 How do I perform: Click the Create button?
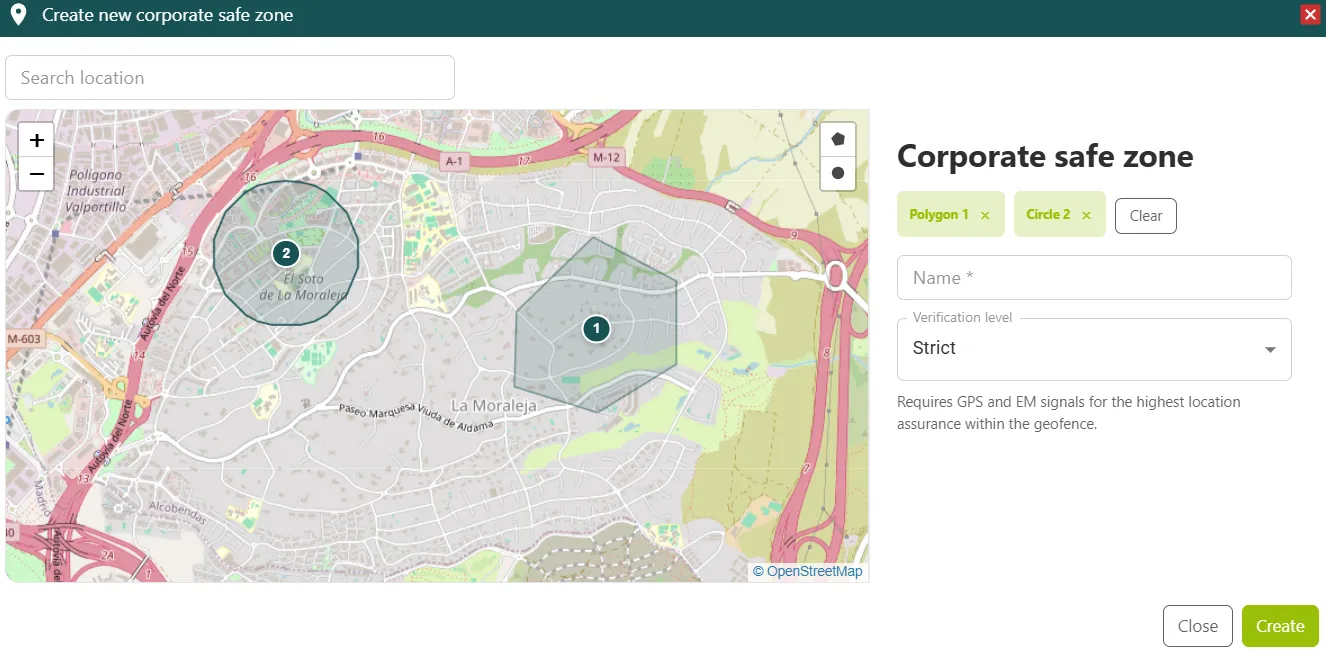1280,626
